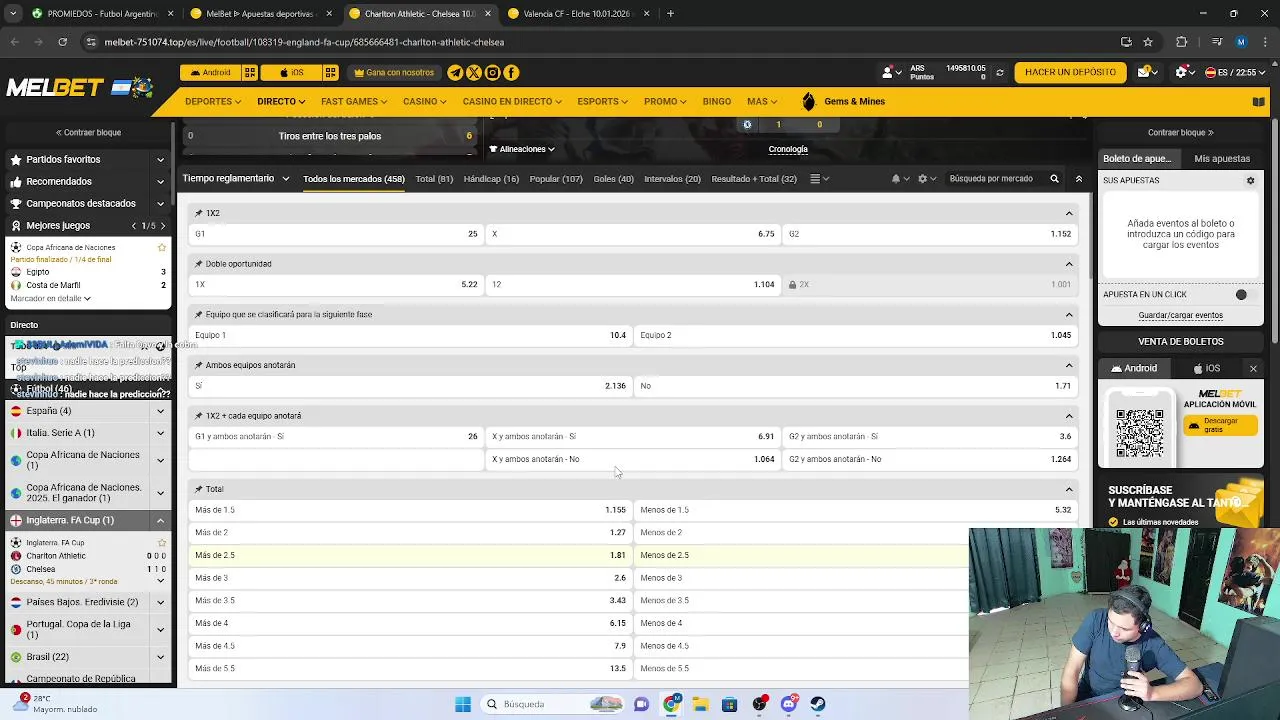Viewport: 1280px width, 720px height.
Task: Click the Guardar/cargar eventos link
Action: point(1180,315)
